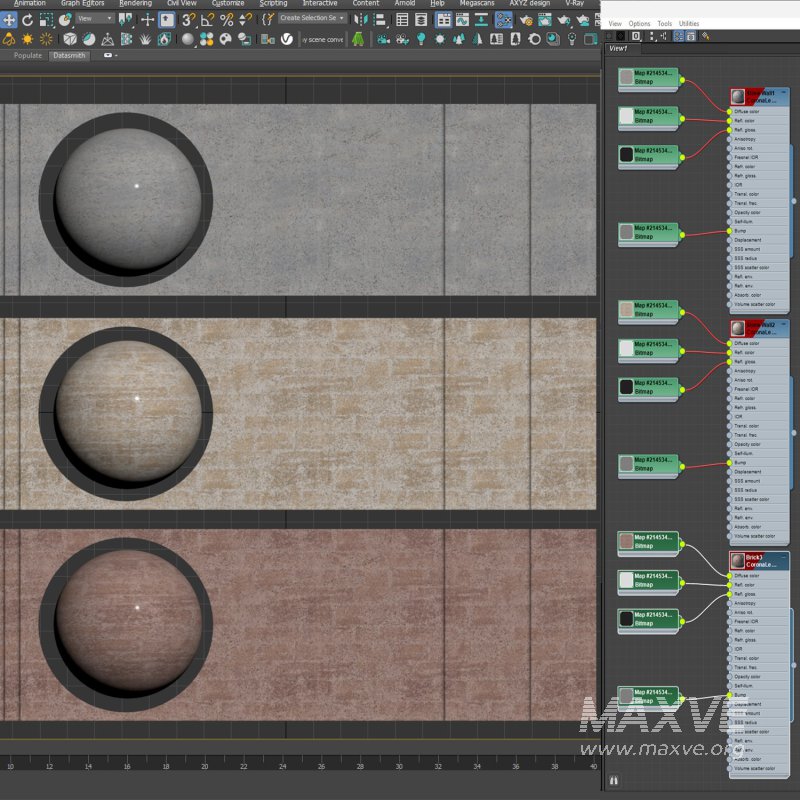
Task: Open the Rendering menu
Action: point(135,4)
